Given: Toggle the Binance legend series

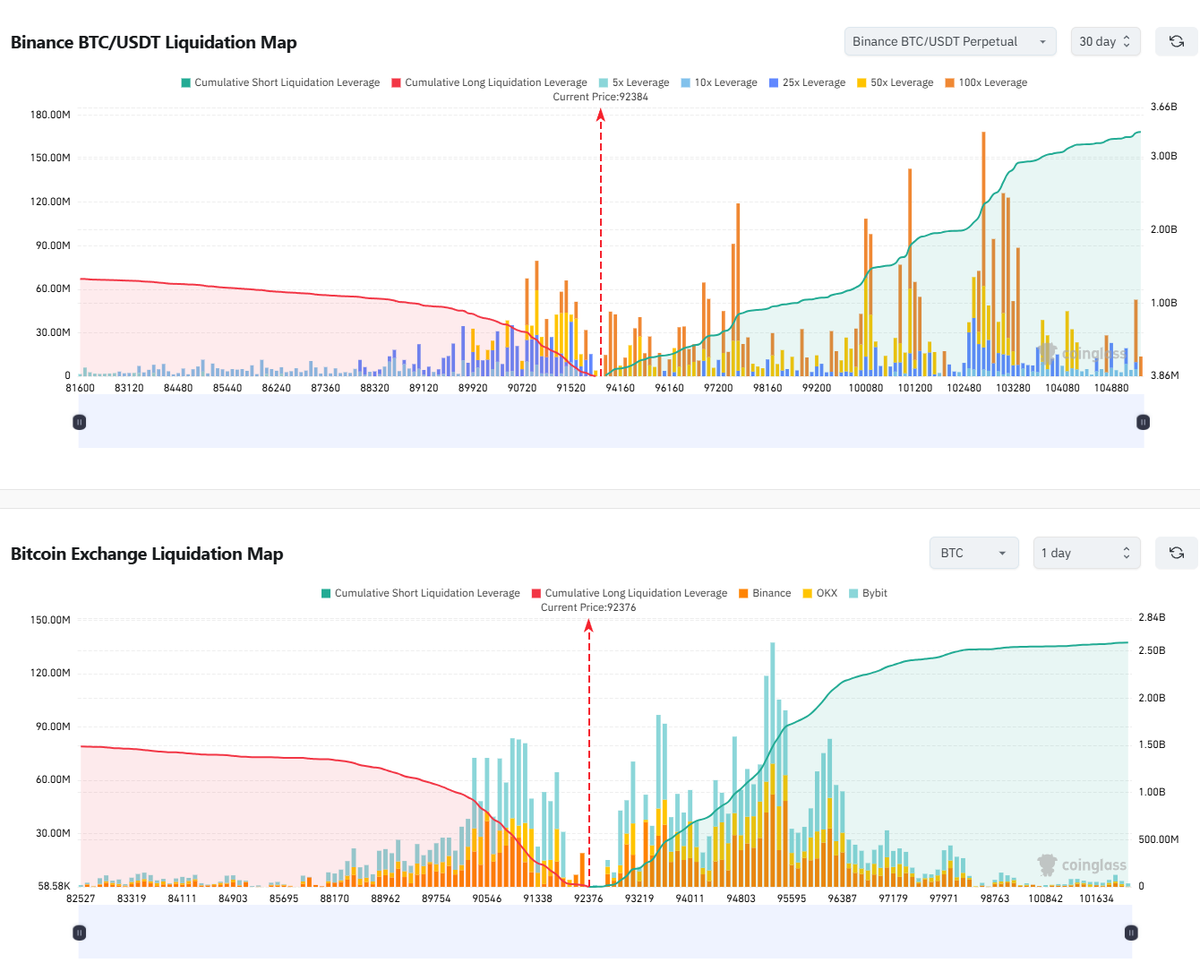Looking at the screenshot, I should click(764, 593).
